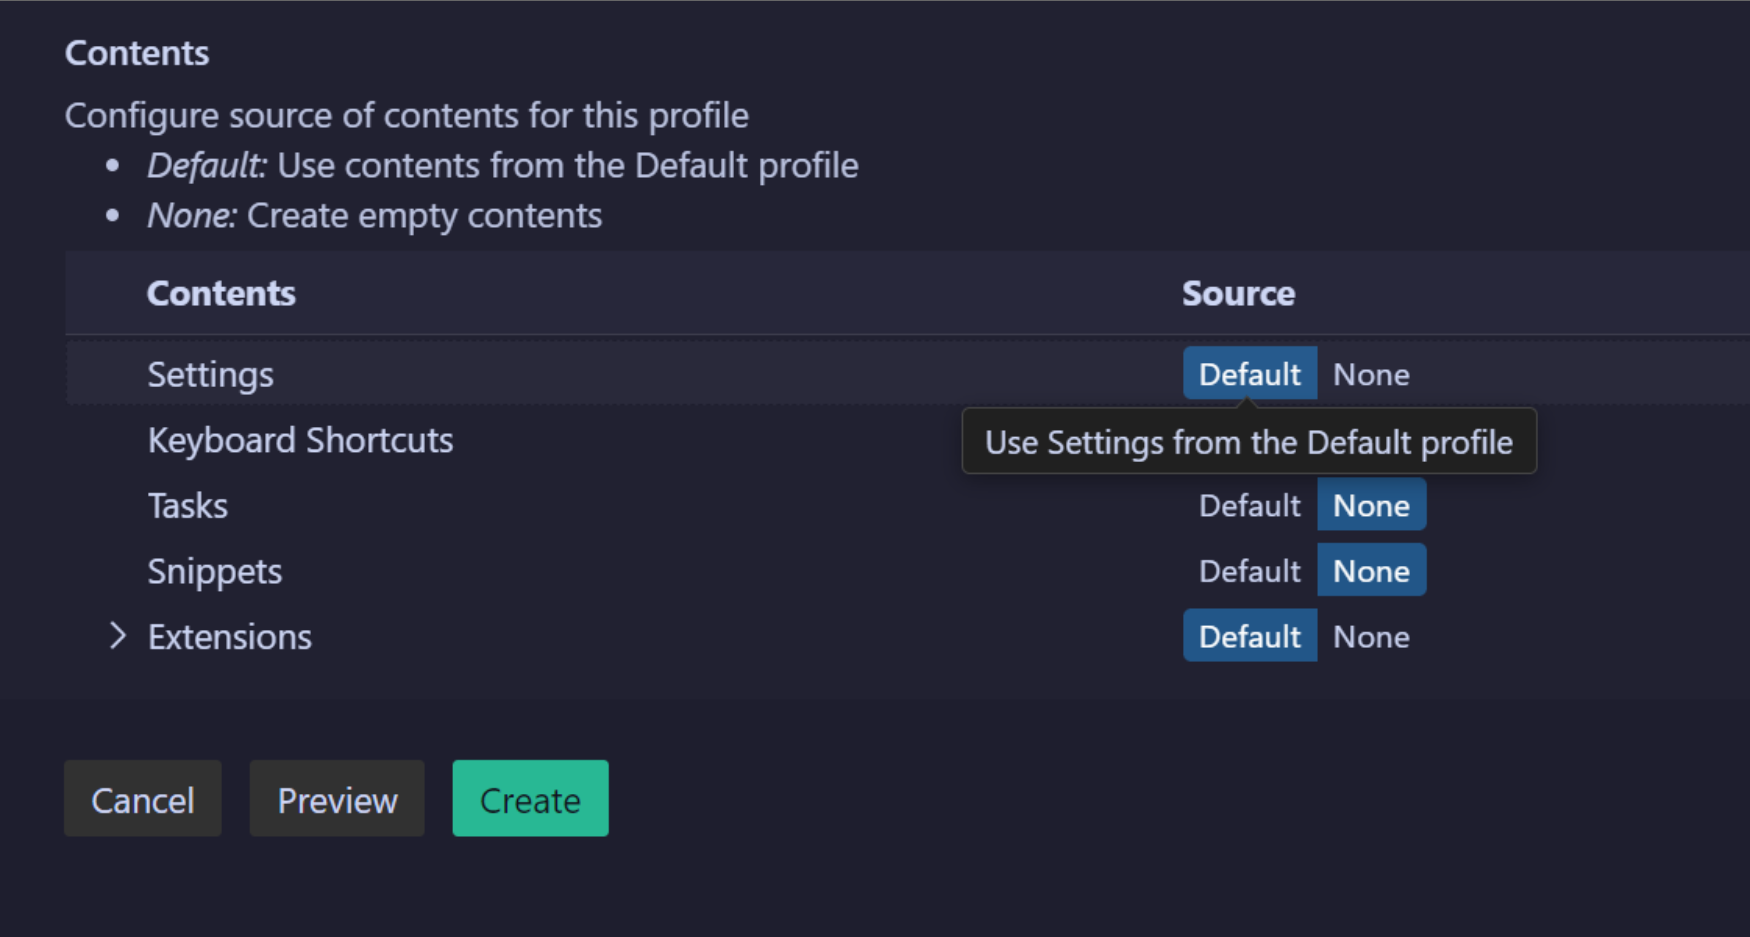Click the Source column header

pos(1238,293)
